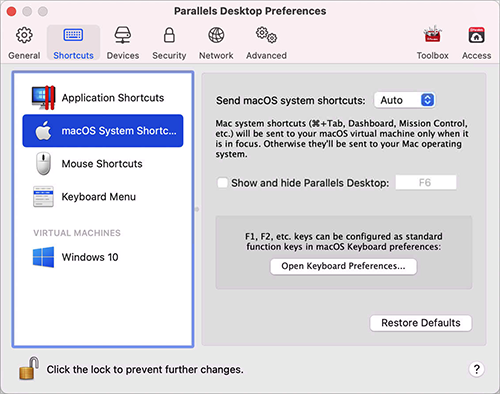500x394 pixels.
Task: Switch to the Devices tab label
Action: [x=123, y=55]
